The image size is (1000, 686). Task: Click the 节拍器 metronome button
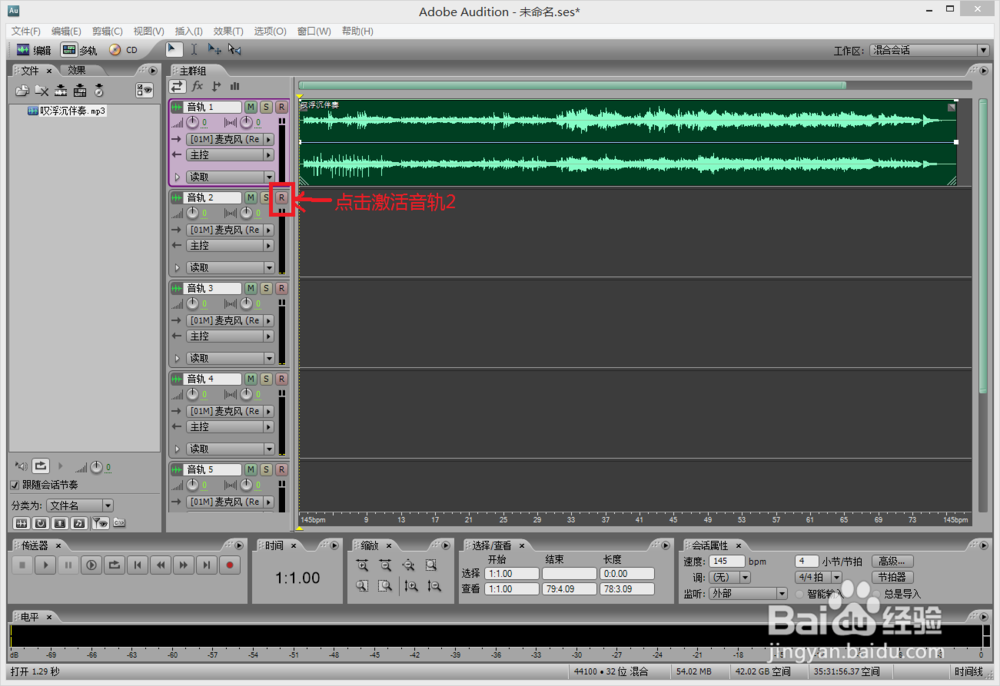tap(892, 577)
